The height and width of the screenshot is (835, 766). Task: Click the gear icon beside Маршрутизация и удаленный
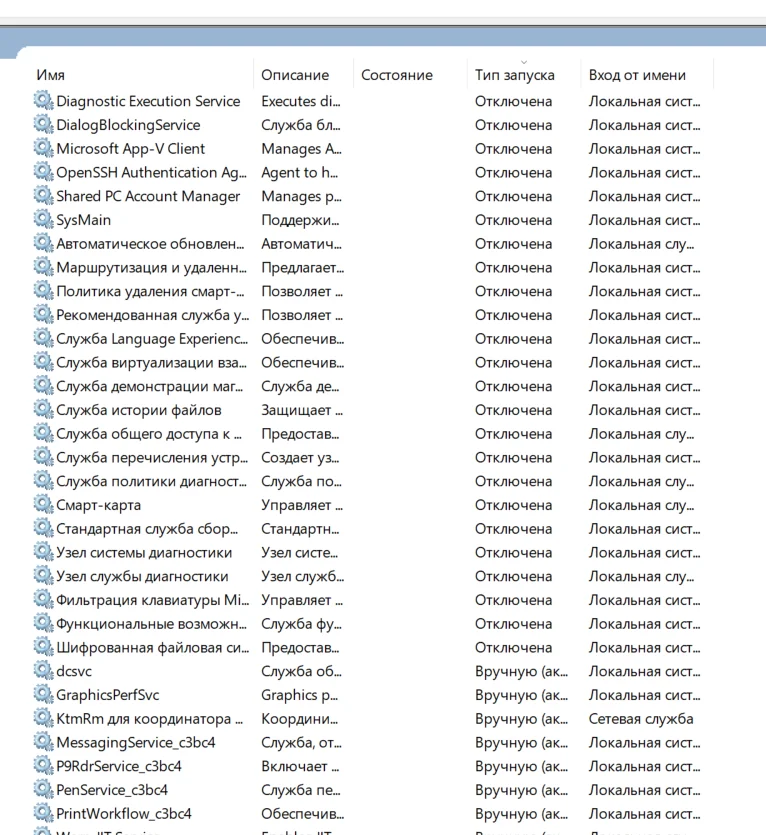point(43,267)
